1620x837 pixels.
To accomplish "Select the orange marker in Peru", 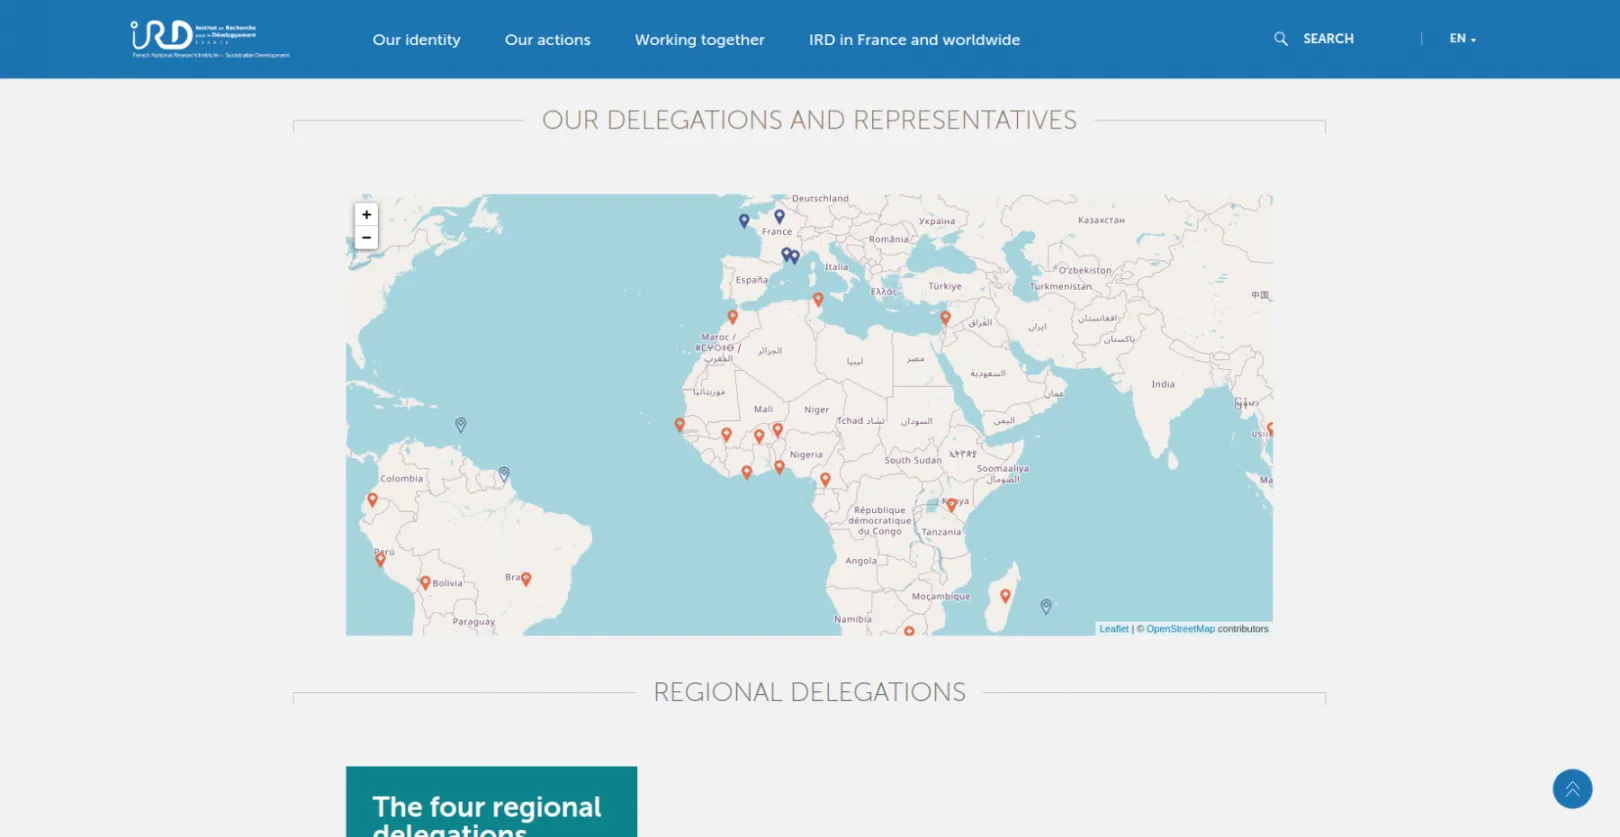I will point(380,559).
